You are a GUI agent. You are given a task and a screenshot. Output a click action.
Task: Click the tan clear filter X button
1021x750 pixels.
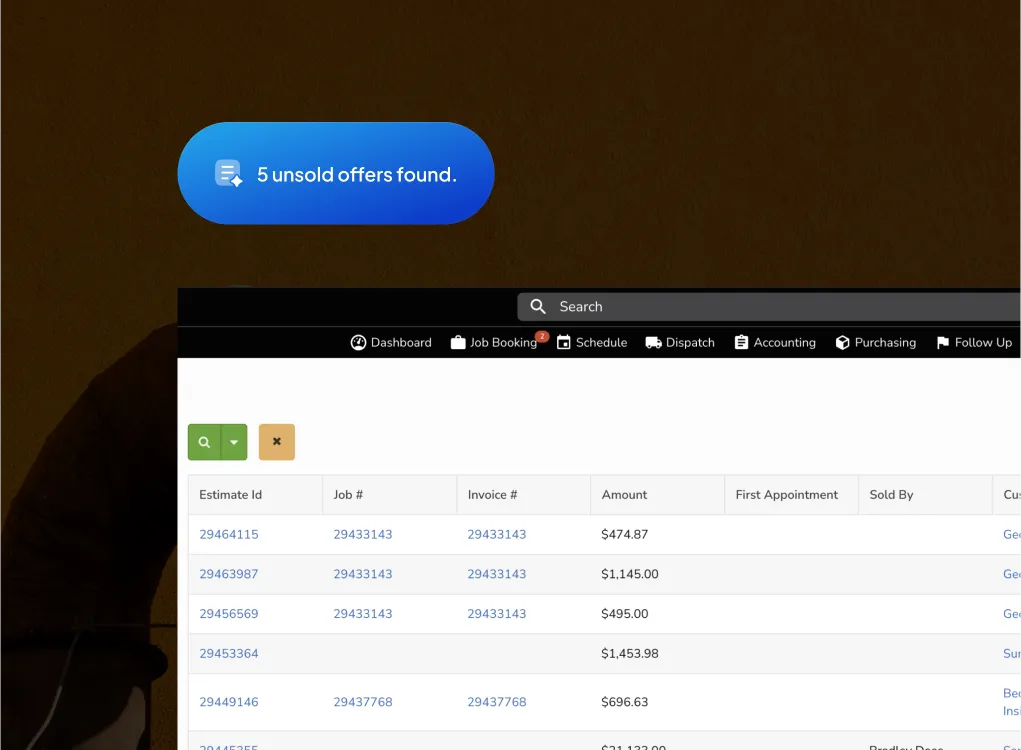coord(277,442)
